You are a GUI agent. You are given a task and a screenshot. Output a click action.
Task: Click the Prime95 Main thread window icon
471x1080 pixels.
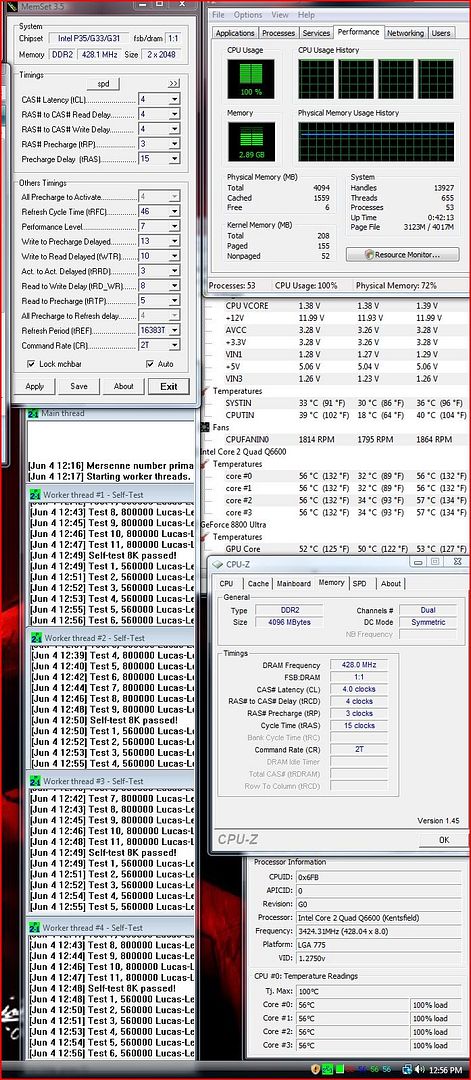[32, 413]
